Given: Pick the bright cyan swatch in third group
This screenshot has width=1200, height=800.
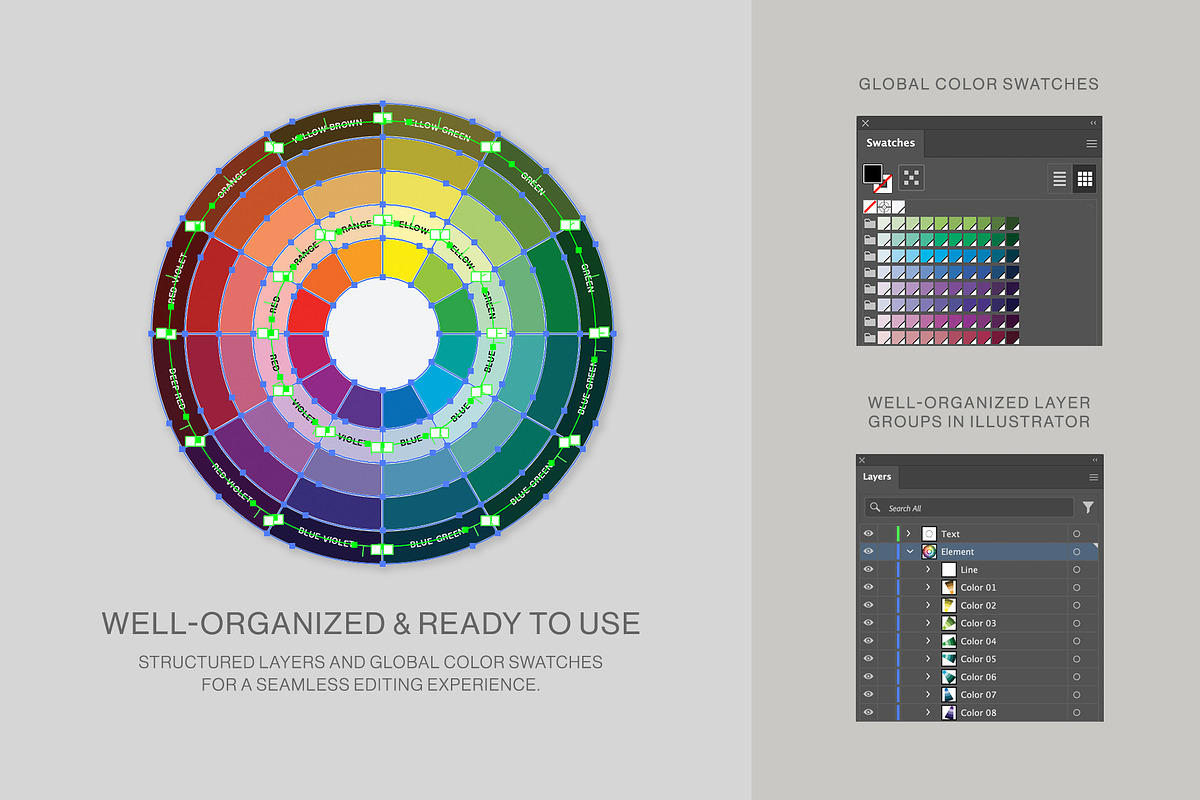Looking at the screenshot, I should click(x=927, y=256).
